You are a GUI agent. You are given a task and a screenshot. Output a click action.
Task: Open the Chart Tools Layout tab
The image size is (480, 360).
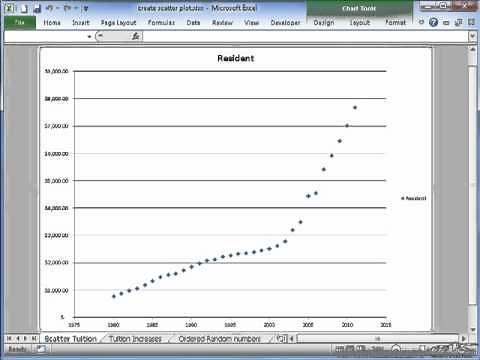point(360,23)
